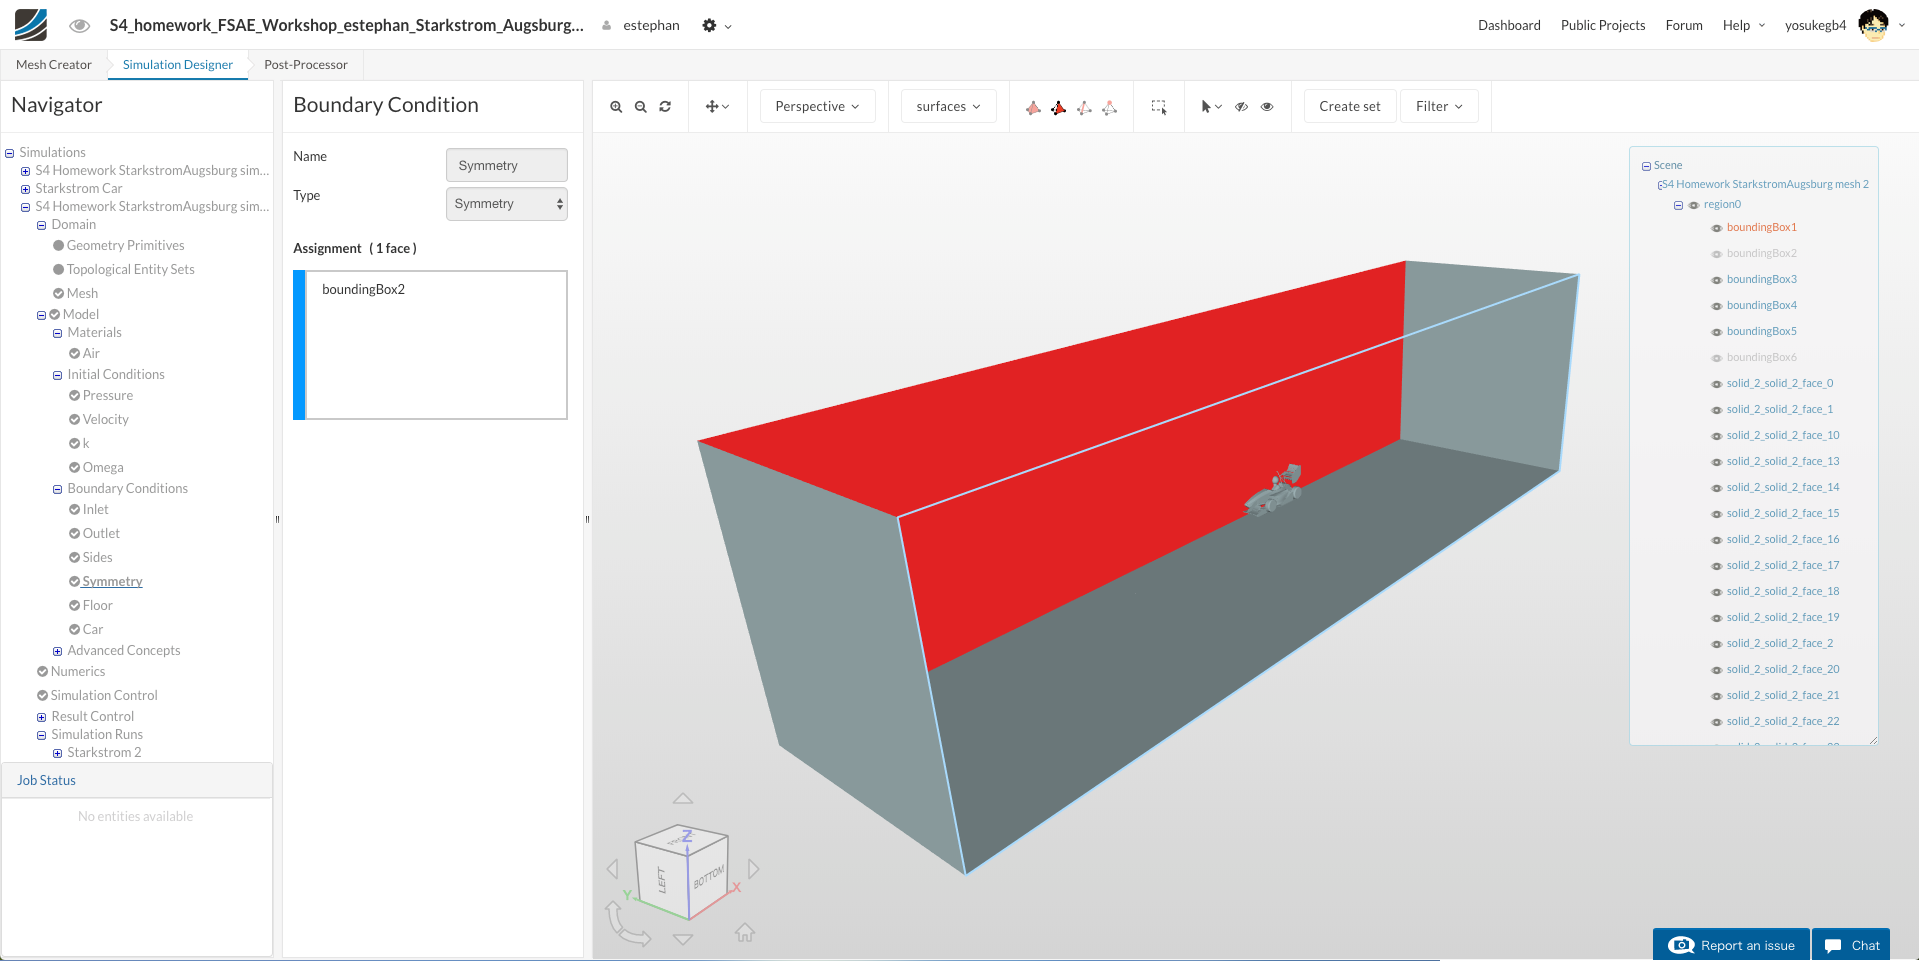Open the Help menu
This screenshot has height=961, width=1919.
click(1743, 26)
